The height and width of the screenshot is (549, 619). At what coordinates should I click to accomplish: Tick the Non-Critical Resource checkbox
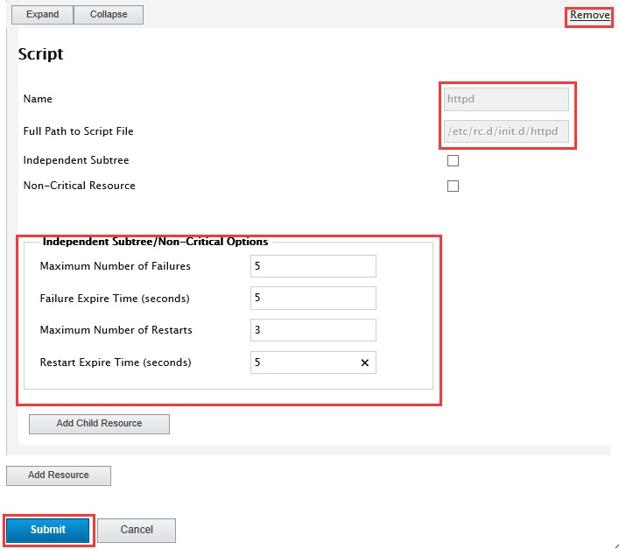pyautogui.click(x=453, y=186)
